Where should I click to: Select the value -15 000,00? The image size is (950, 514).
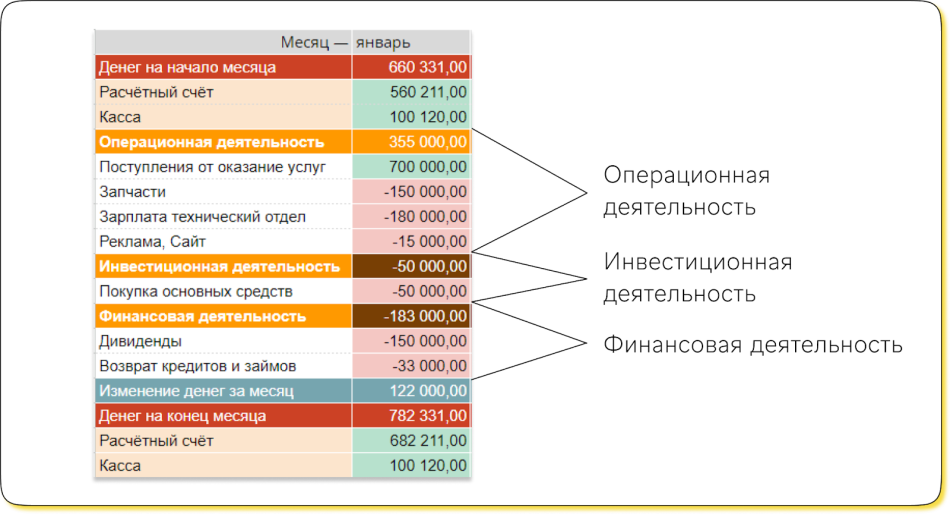pyautogui.click(x=411, y=241)
